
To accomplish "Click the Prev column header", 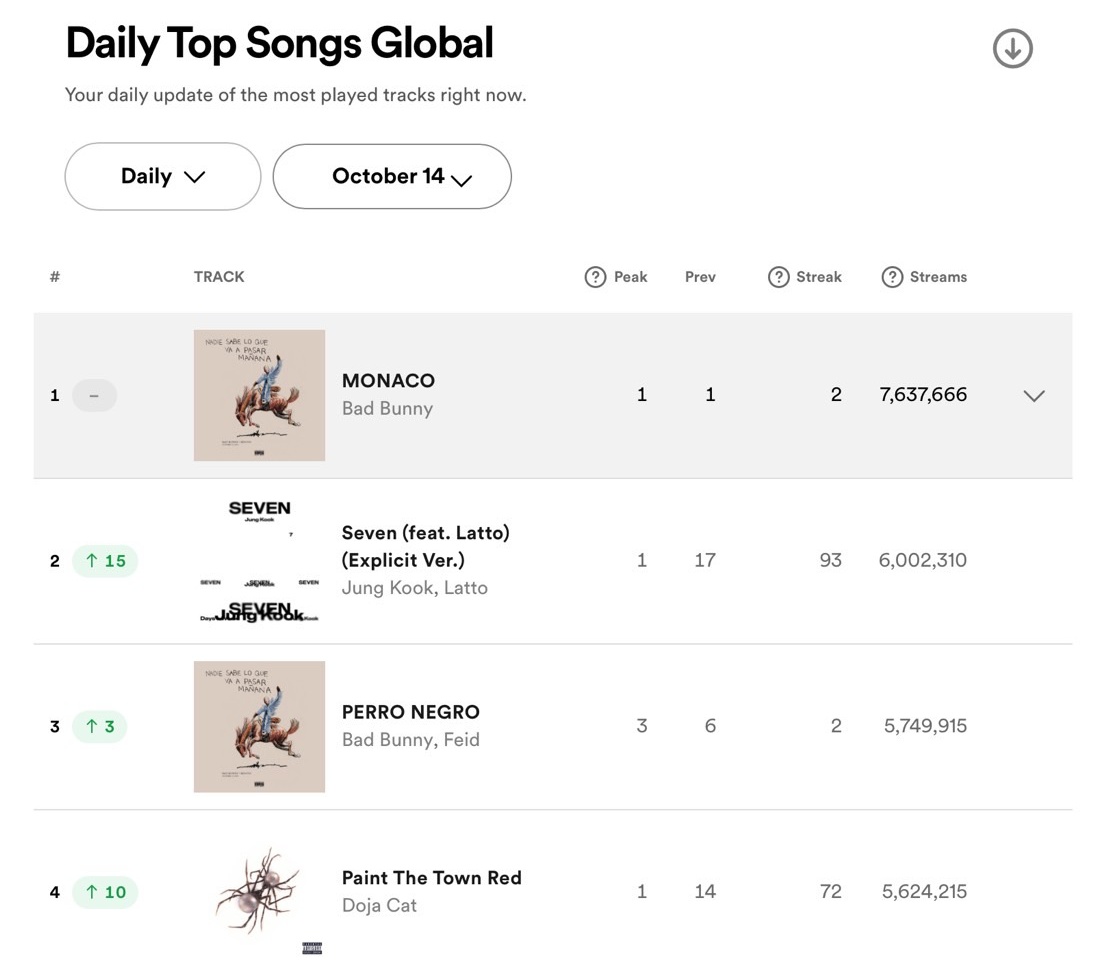I will pyautogui.click(x=700, y=277).
